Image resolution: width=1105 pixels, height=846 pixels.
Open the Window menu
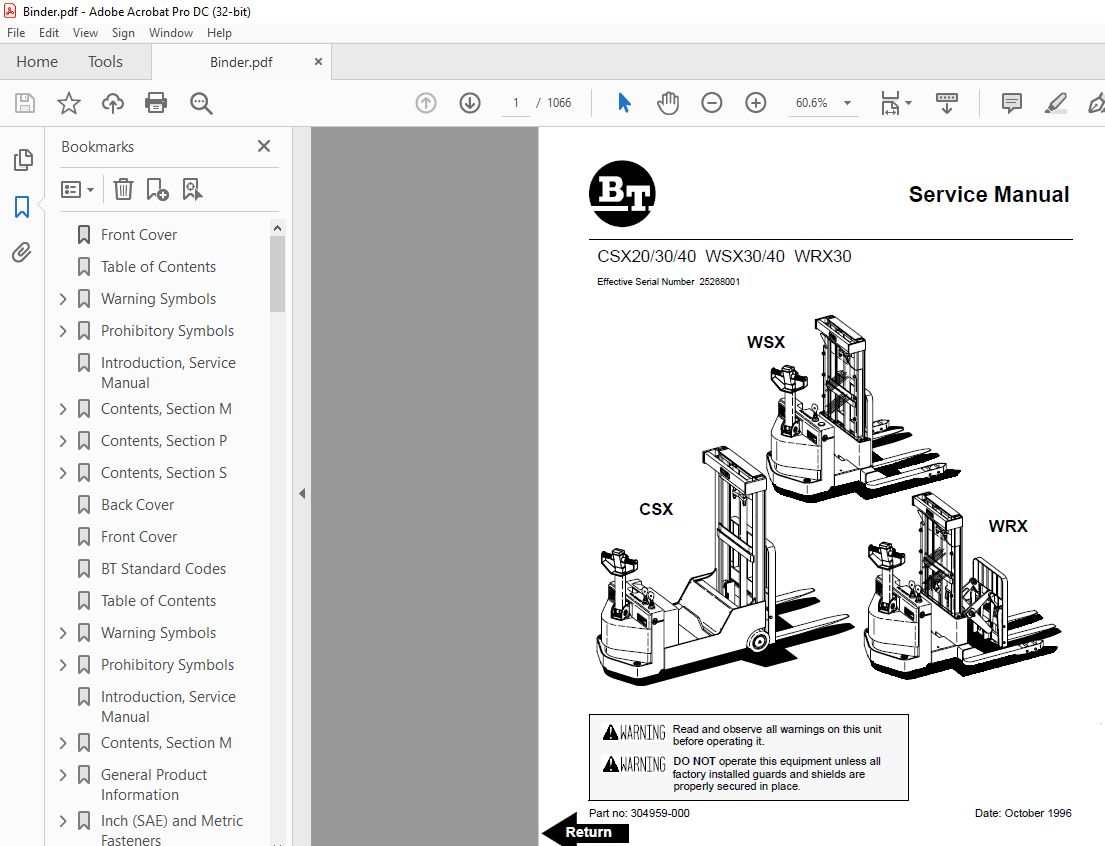pyautogui.click(x=171, y=32)
